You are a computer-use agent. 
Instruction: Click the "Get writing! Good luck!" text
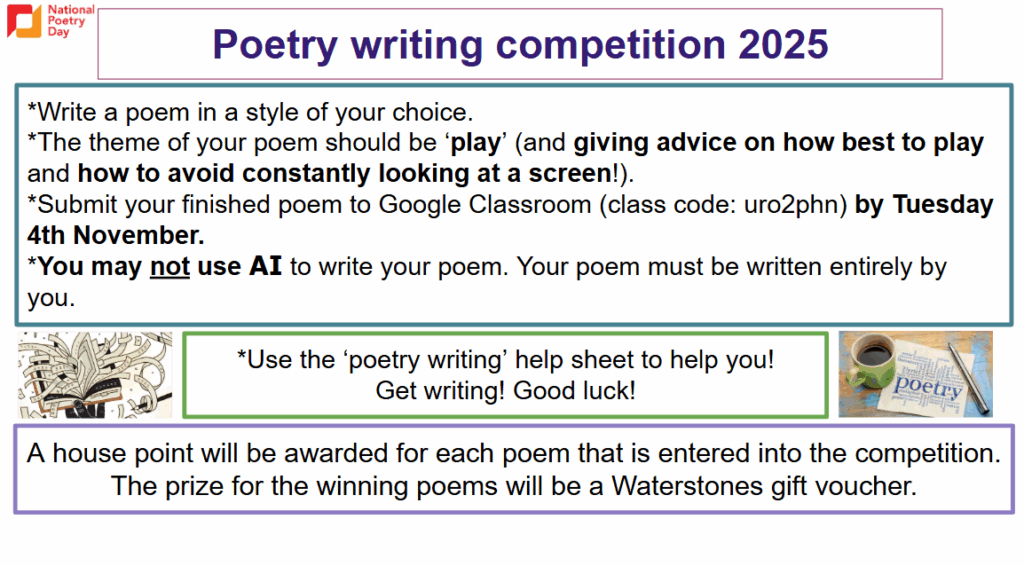505,391
